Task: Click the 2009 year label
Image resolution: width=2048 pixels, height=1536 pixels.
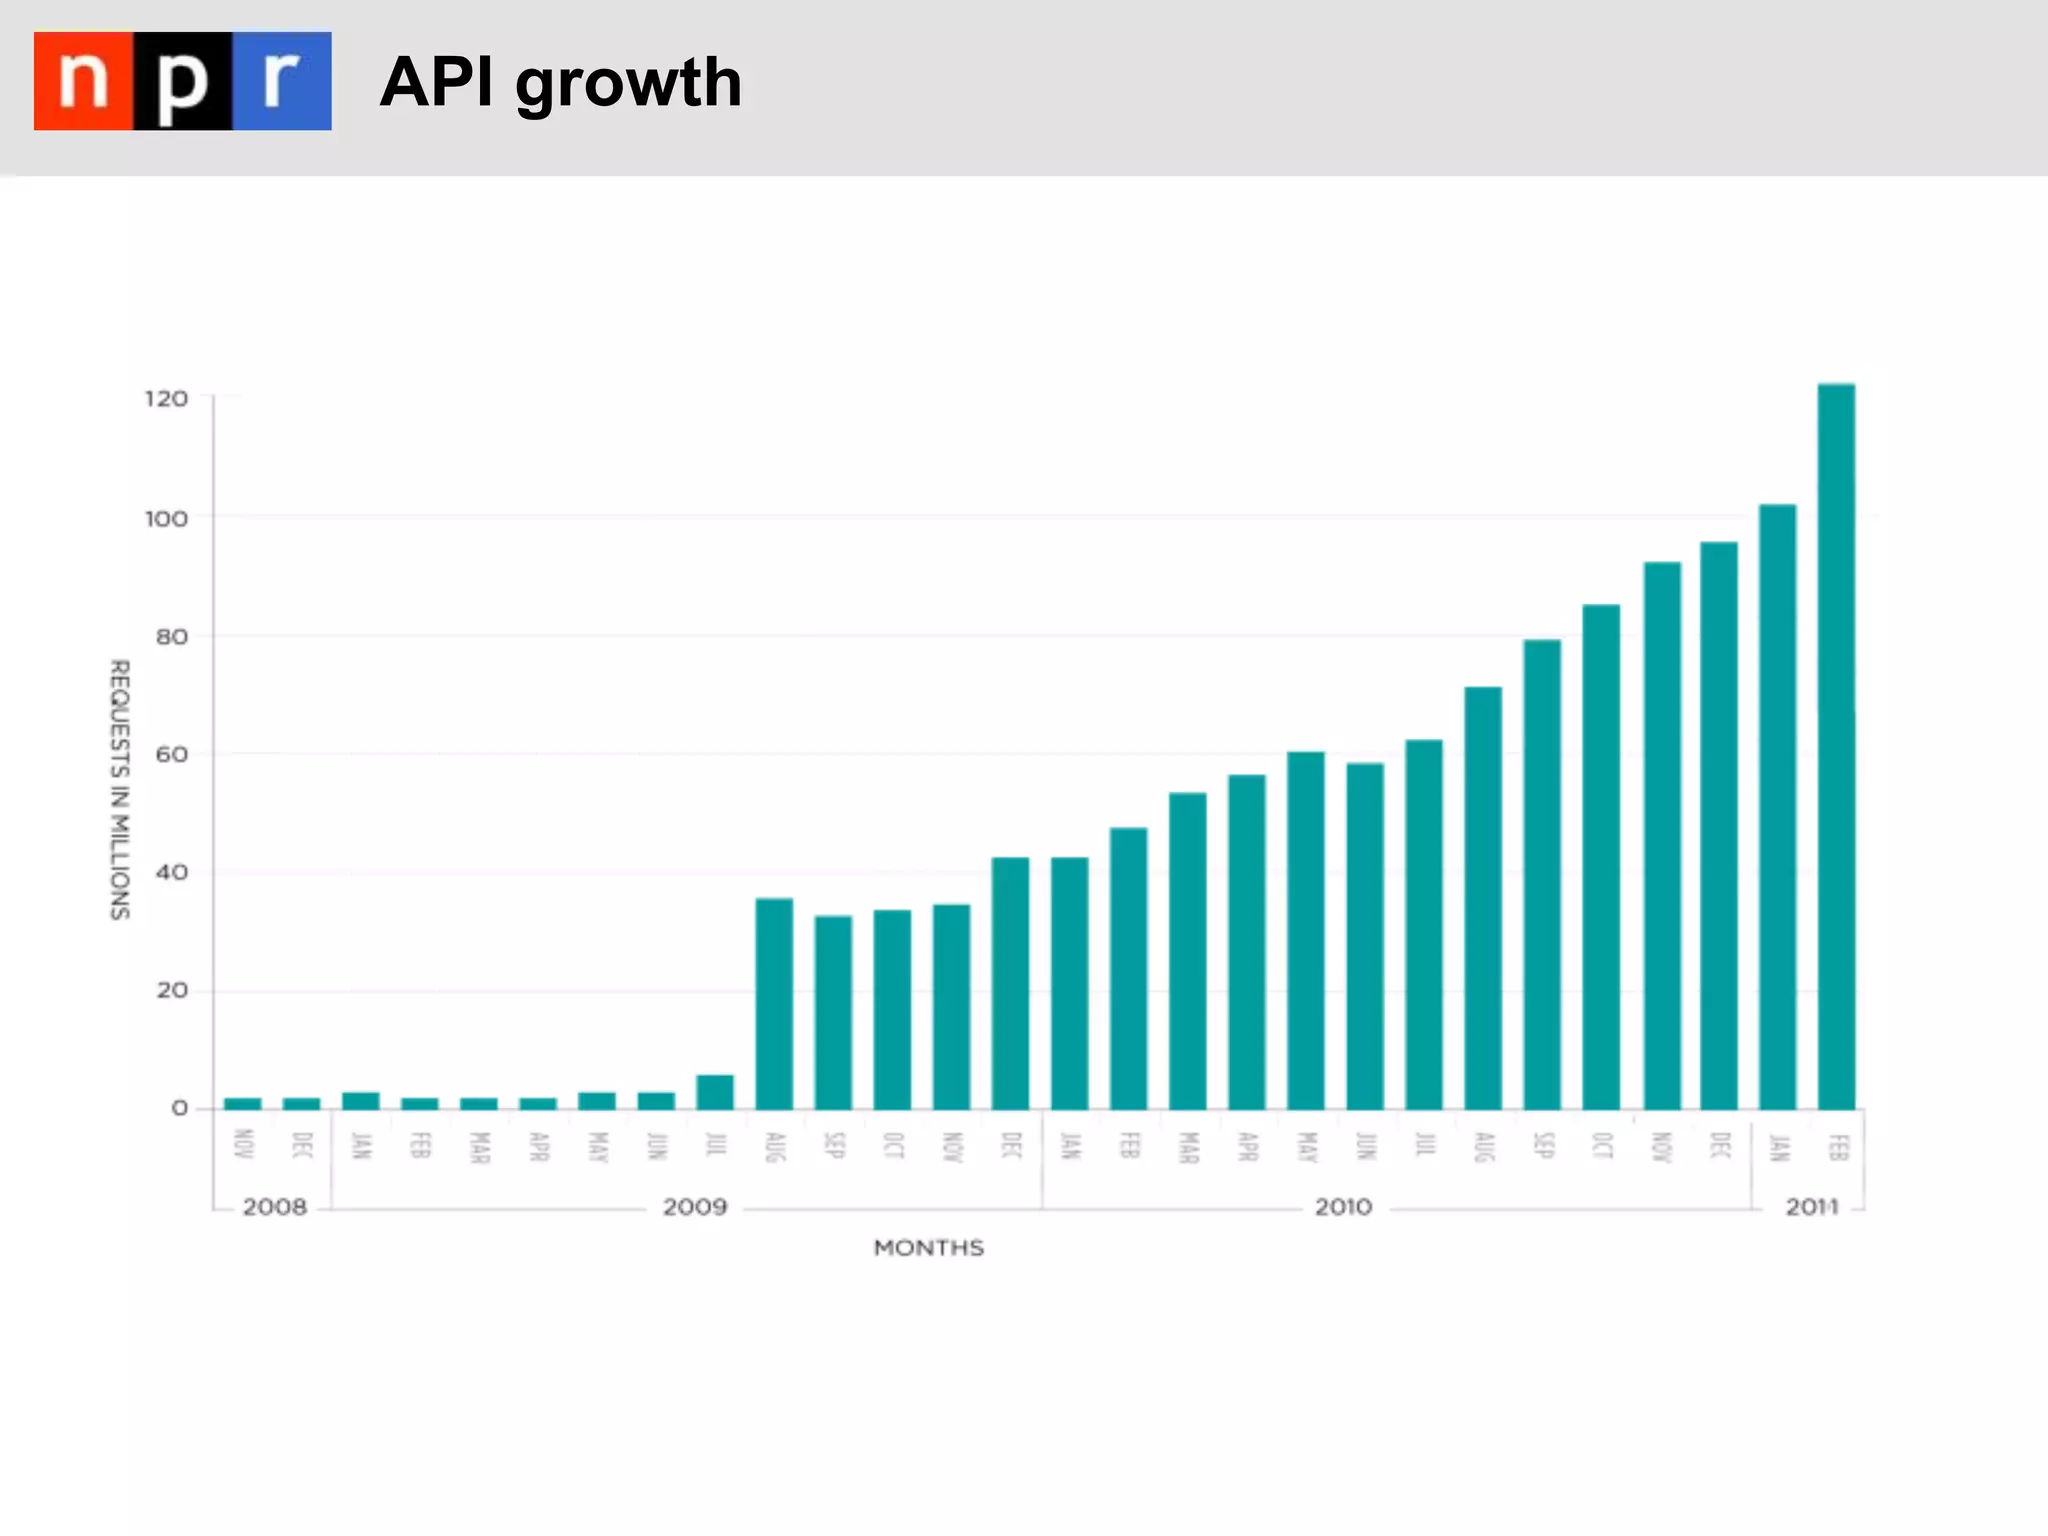Action: pos(695,1207)
